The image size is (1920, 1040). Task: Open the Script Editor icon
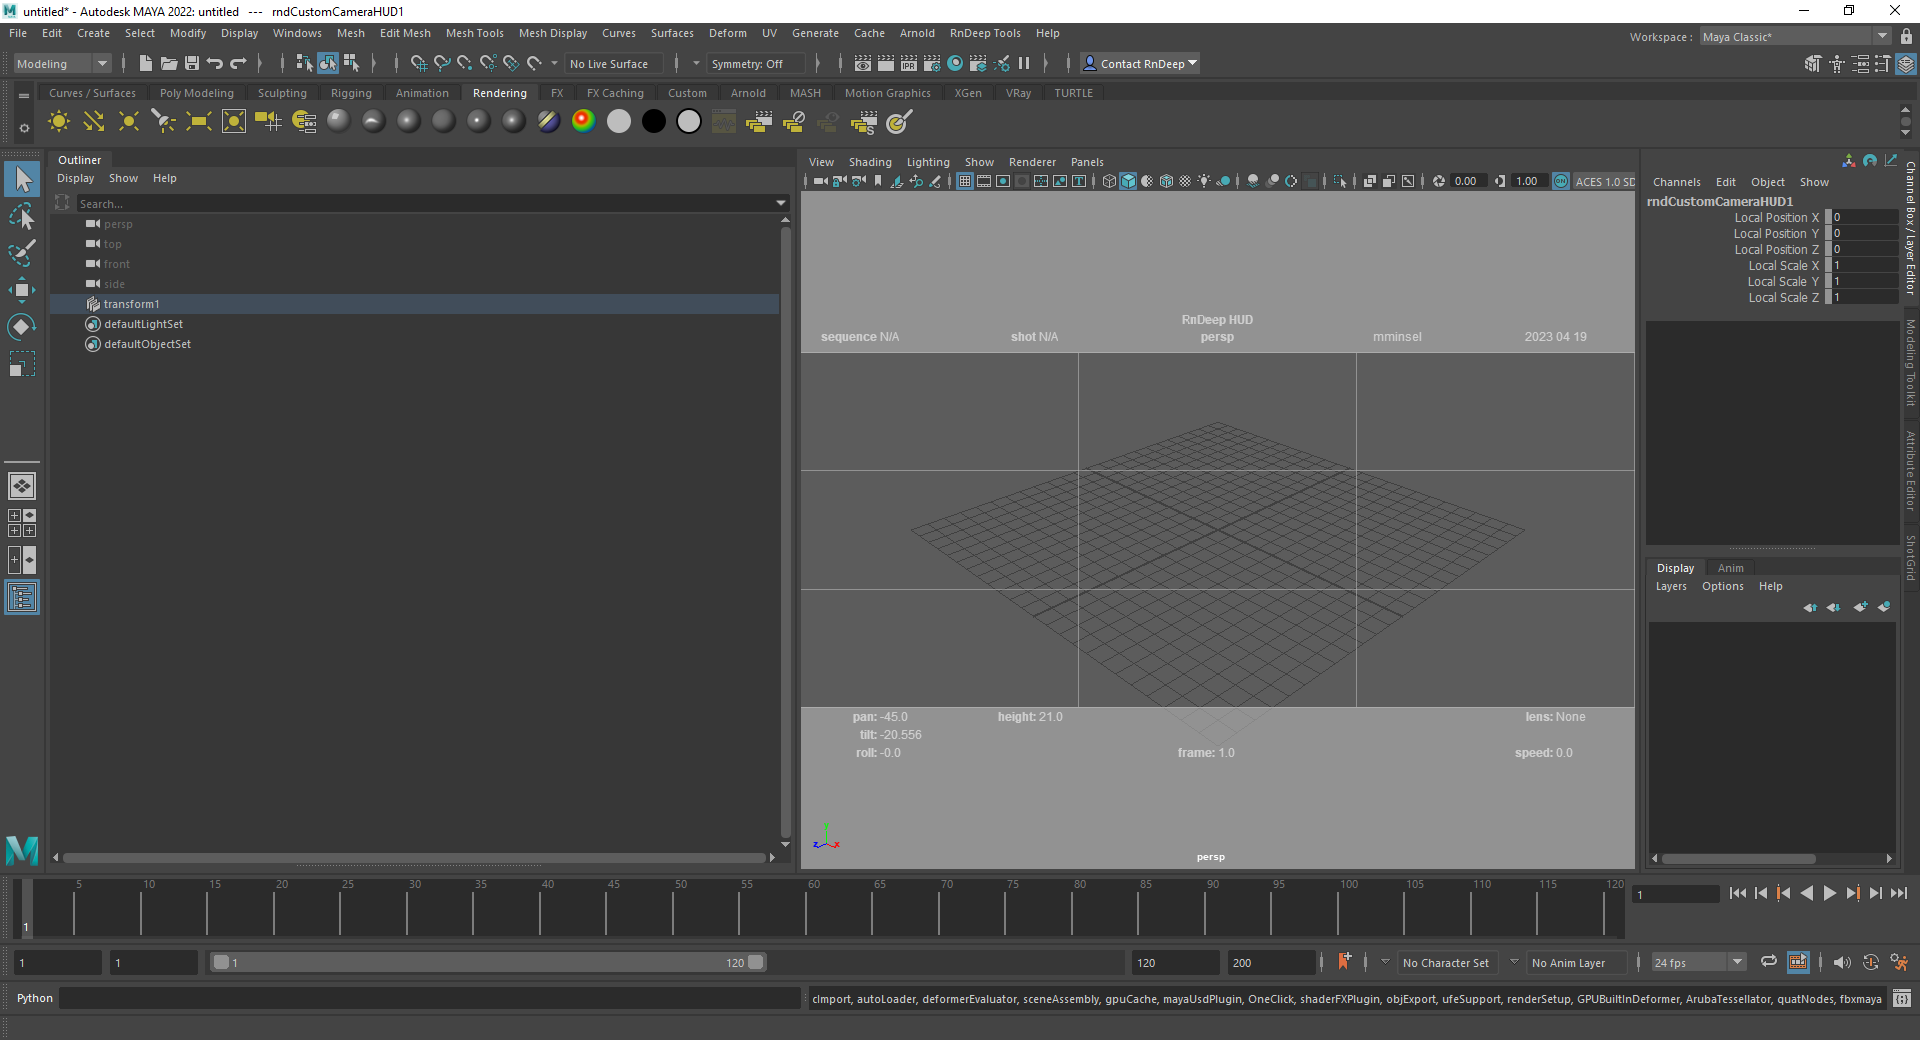(x=1901, y=998)
